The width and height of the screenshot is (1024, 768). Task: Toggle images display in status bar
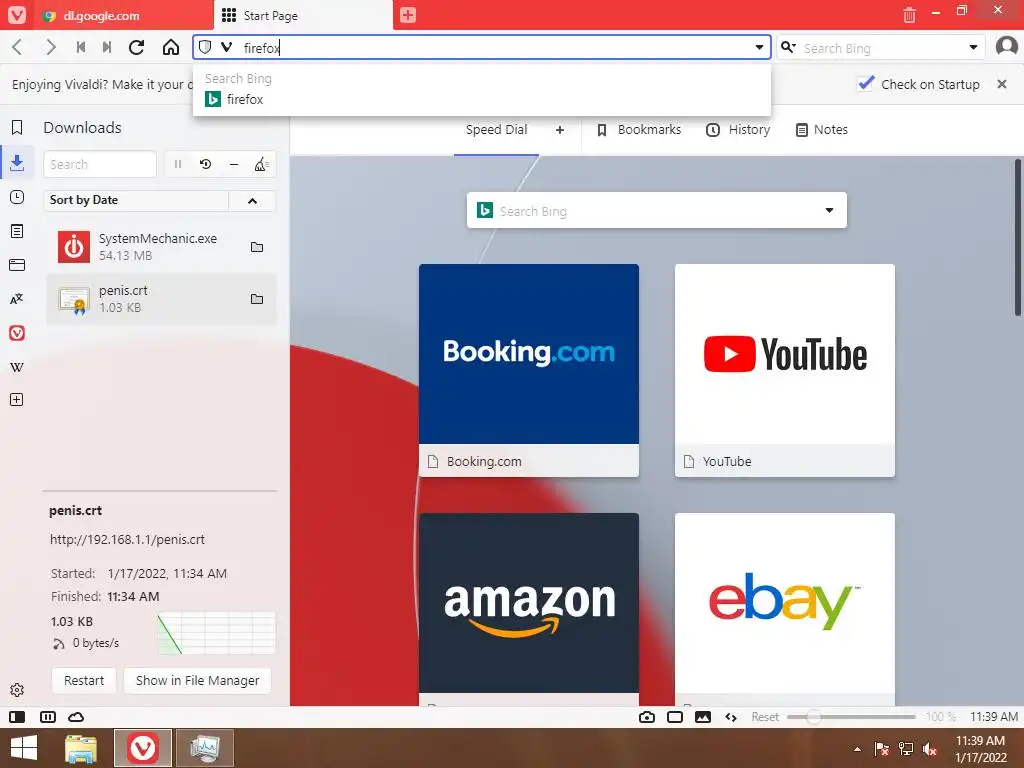point(703,717)
